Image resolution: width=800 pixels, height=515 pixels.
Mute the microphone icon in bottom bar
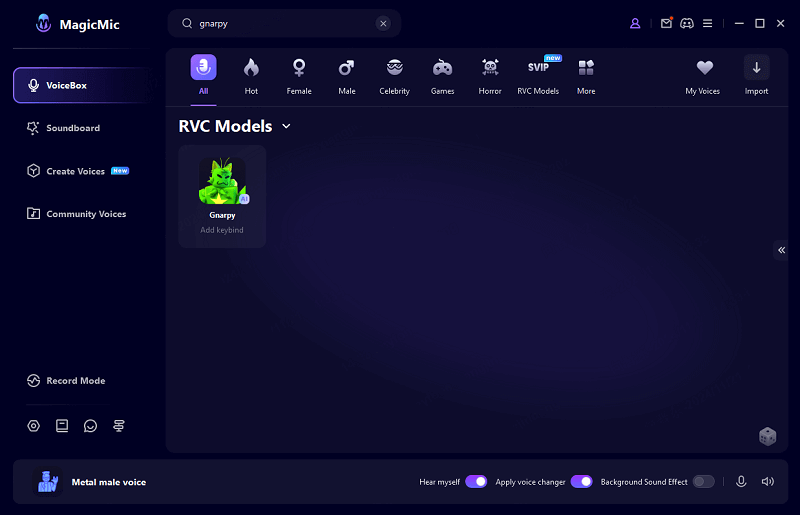tap(741, 481)
